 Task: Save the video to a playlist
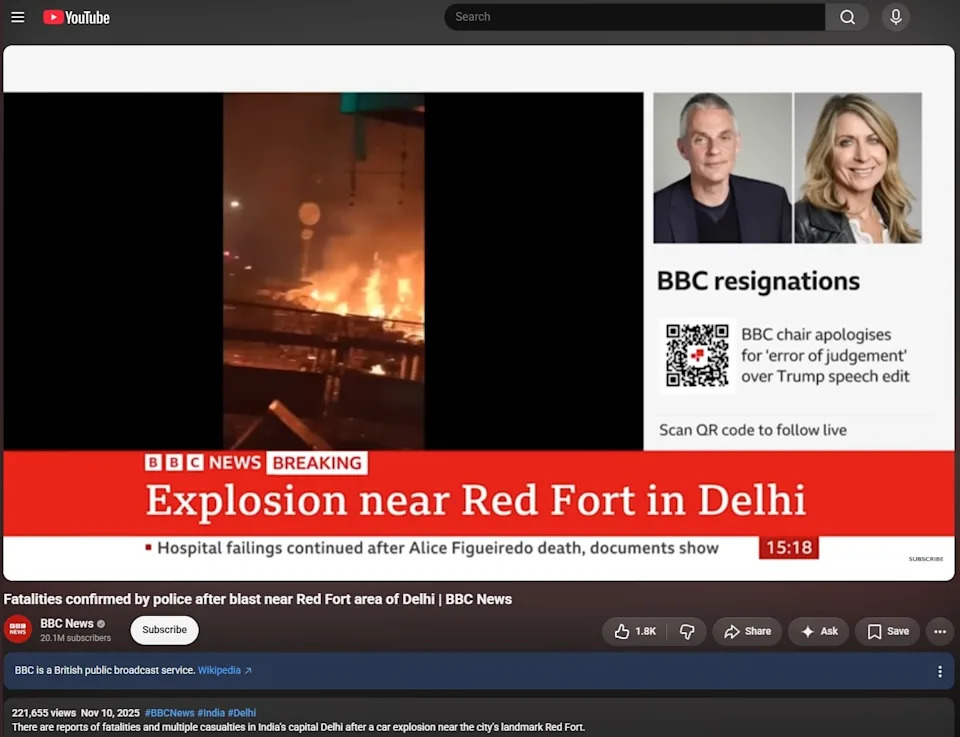[888, 631]
